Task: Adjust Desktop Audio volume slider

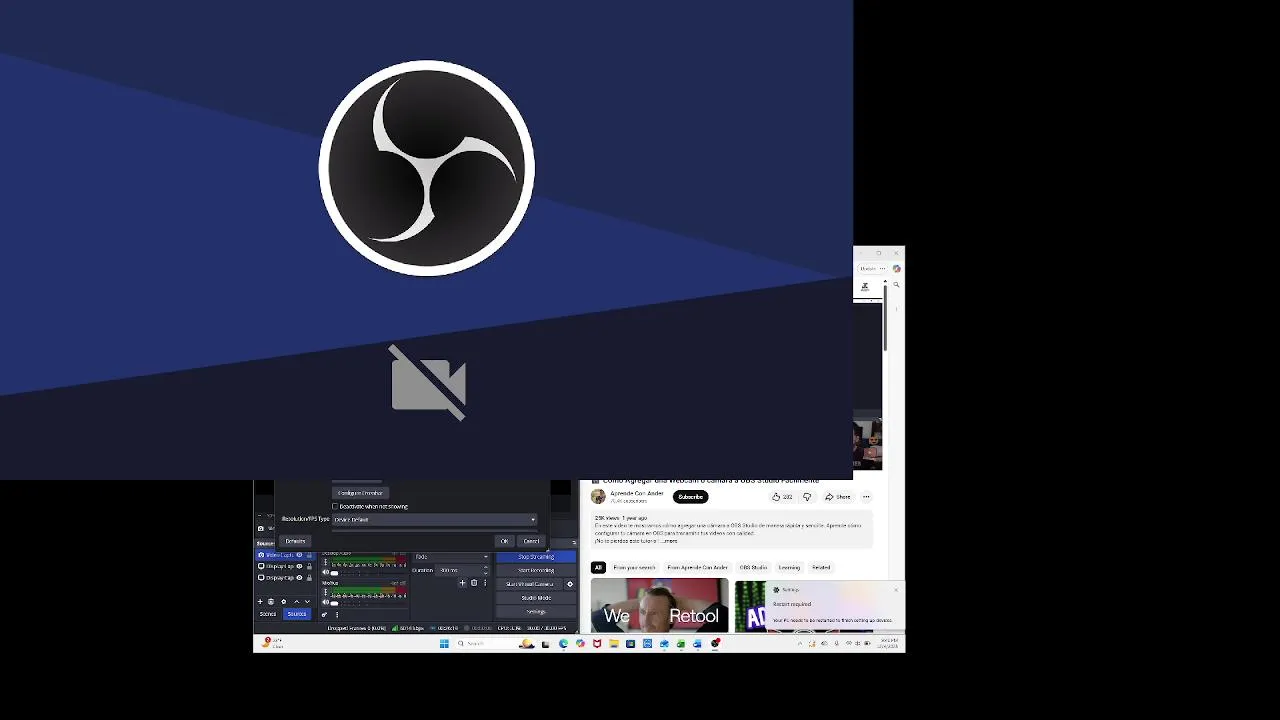Action: (368, 573)
